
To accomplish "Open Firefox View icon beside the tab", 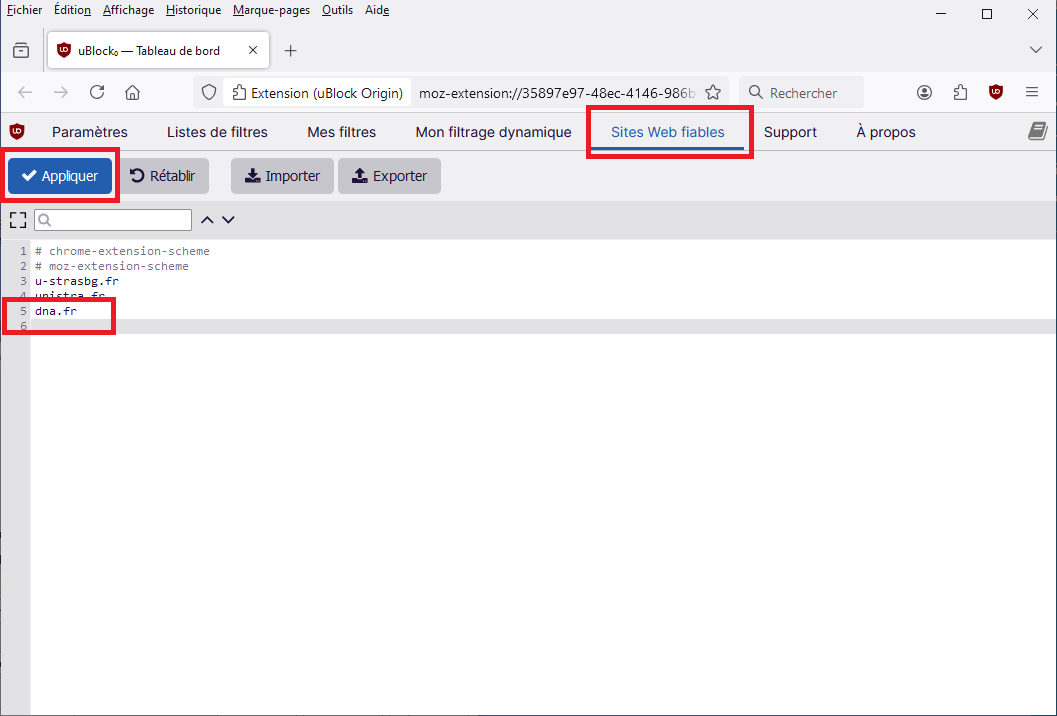I will [21, 50].
